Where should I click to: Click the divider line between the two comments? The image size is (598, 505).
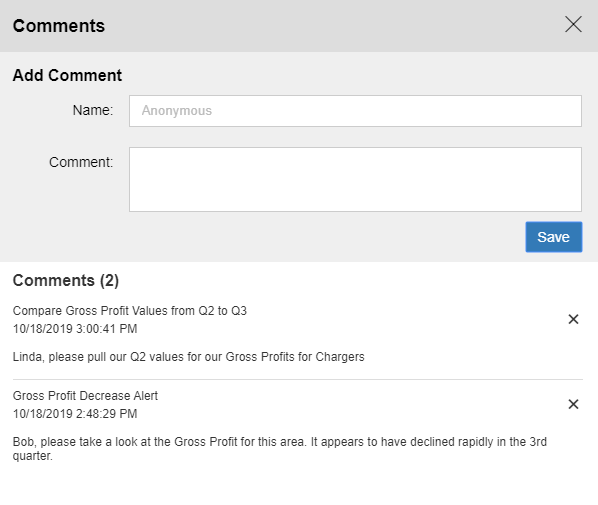click(298, 380)
